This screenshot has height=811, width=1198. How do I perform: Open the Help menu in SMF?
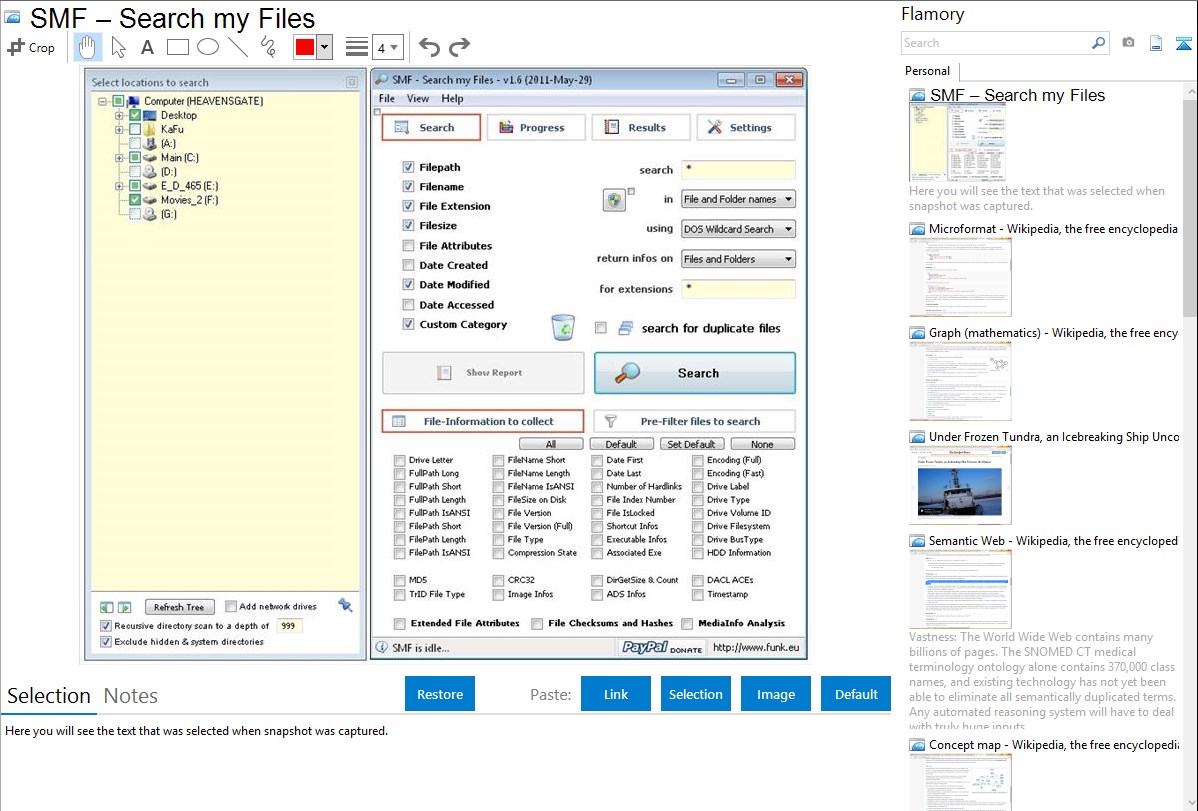(452, 99)
